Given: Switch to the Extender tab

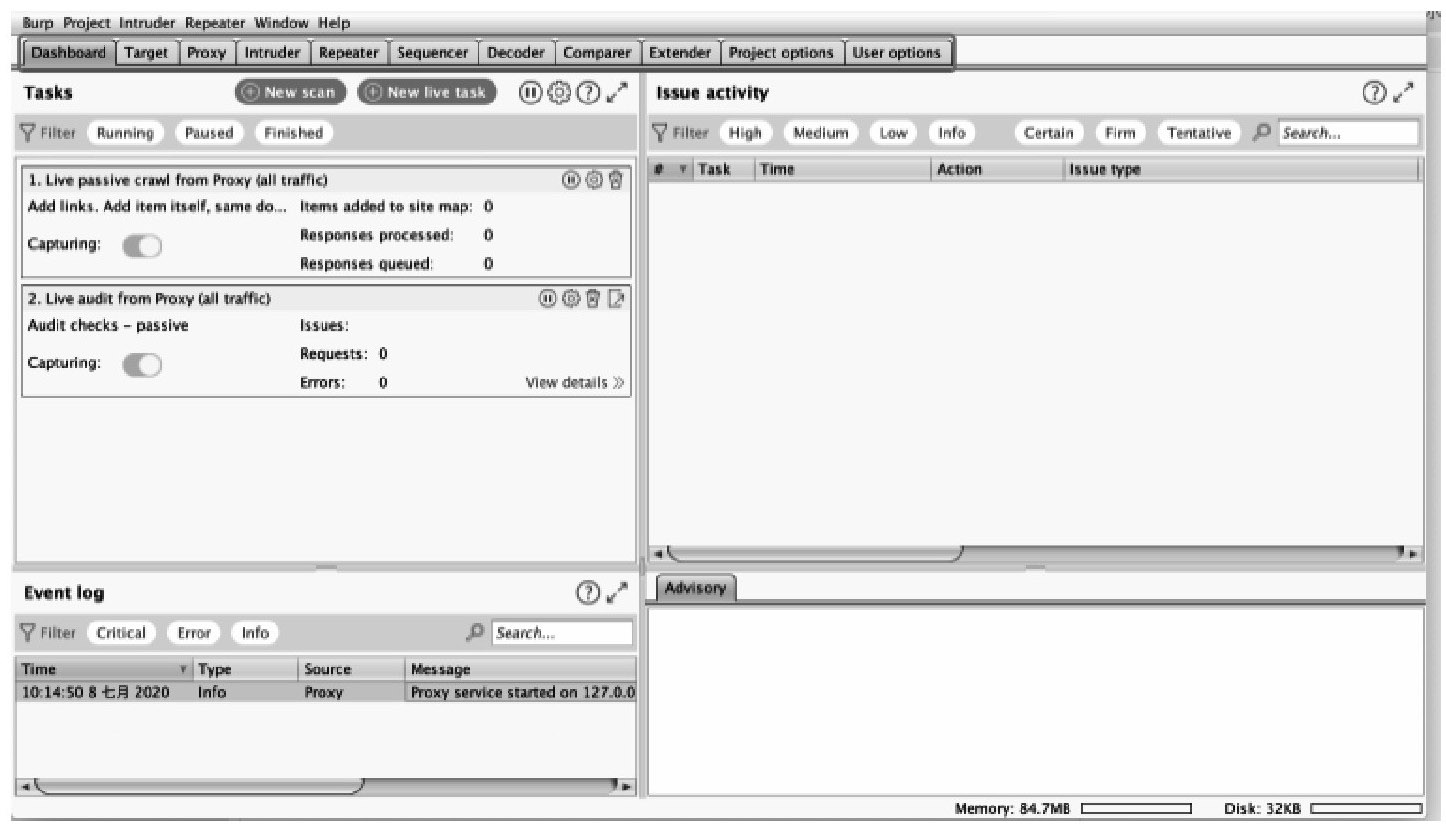Looking at the screenshot, I should click(x=680, y=53).
